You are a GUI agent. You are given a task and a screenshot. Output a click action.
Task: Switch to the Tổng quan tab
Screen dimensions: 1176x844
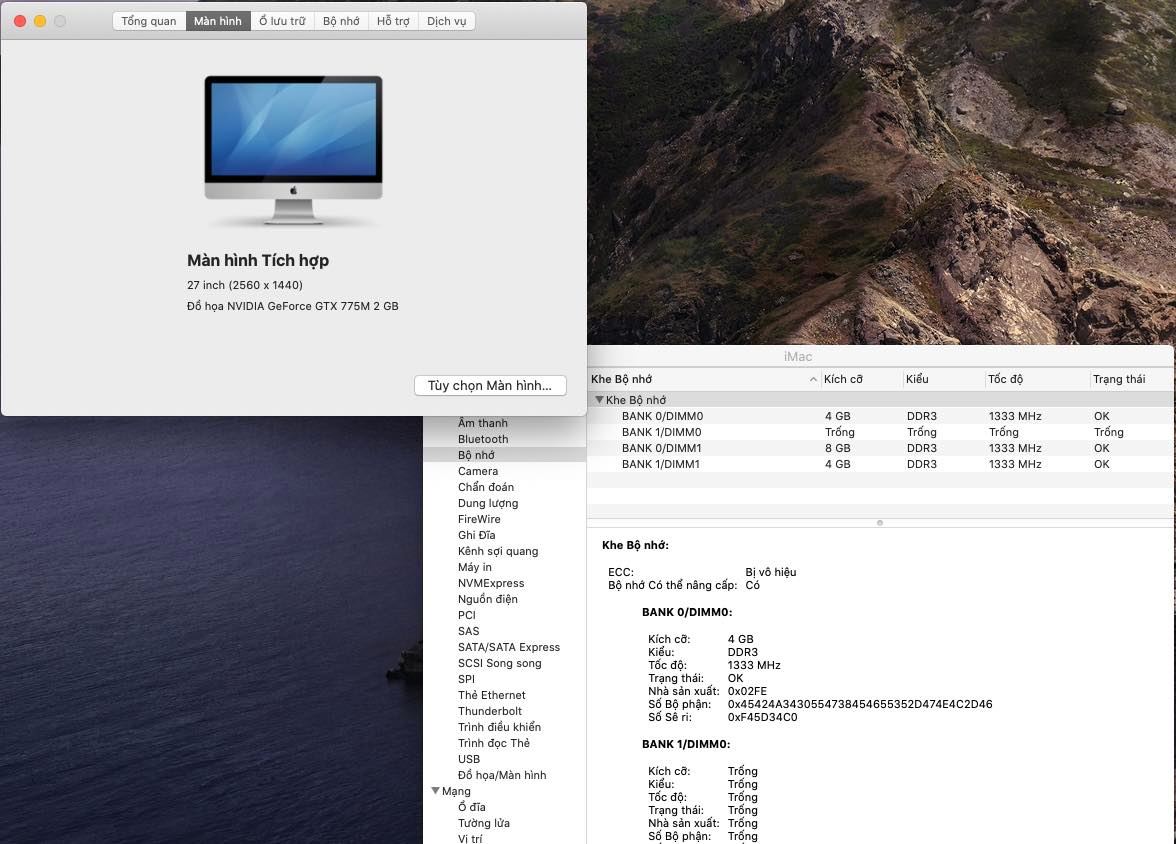coord(149,21)
